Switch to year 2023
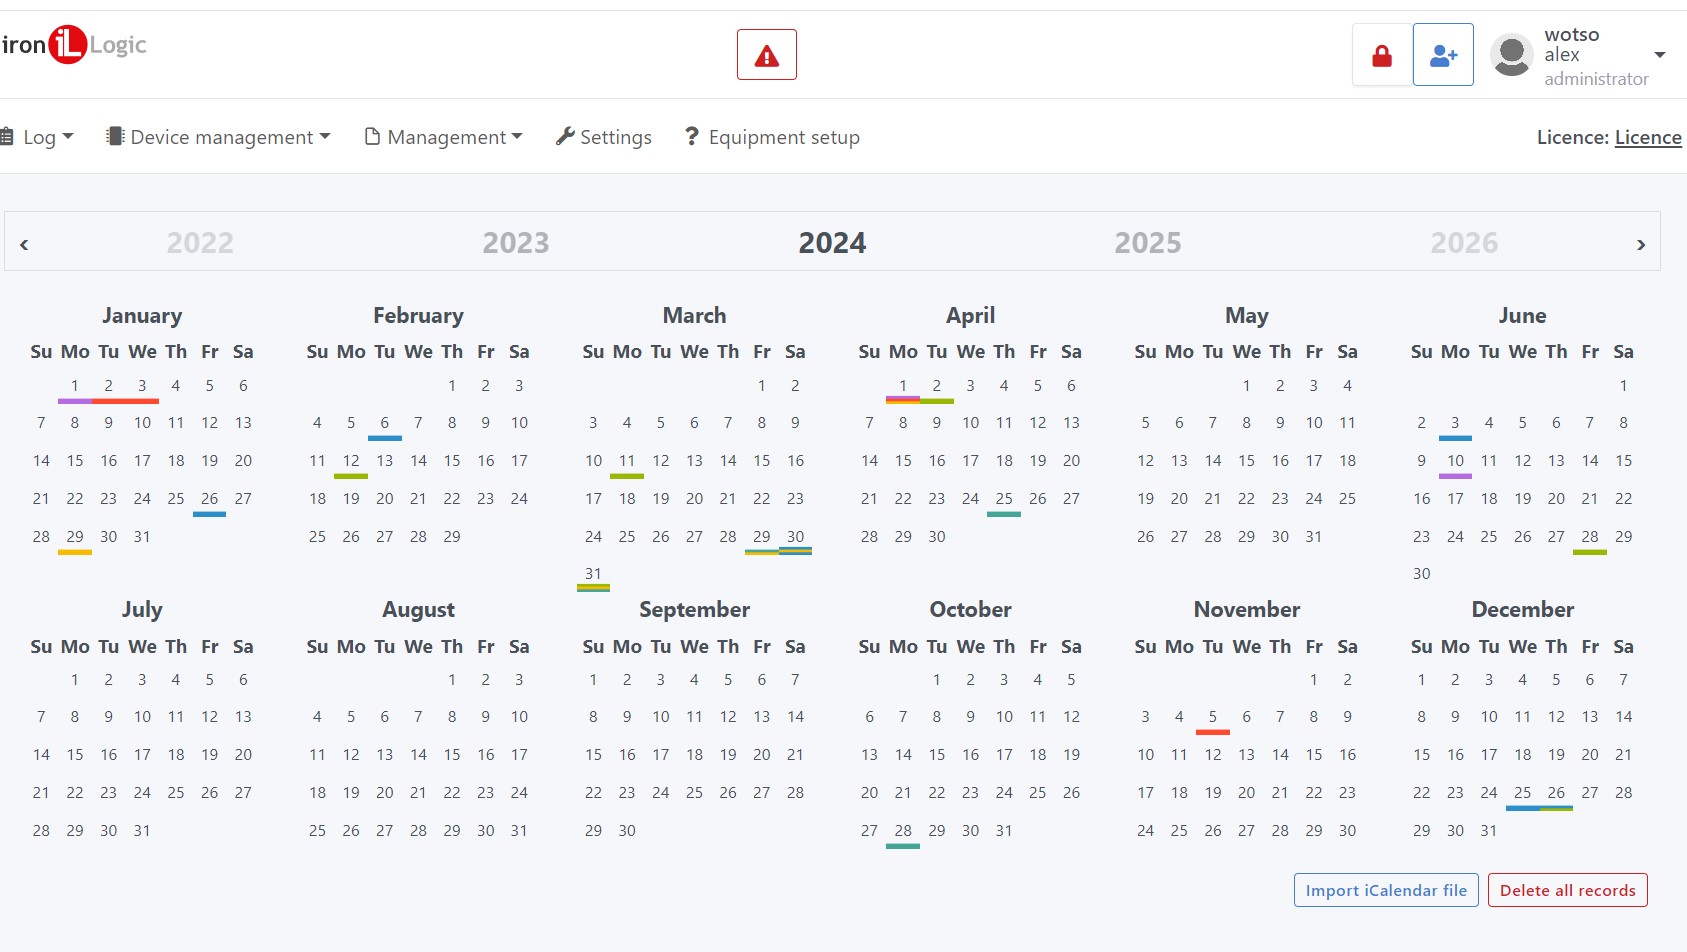1687x952 pixels. pyautogui.click(x=515, y=243)
